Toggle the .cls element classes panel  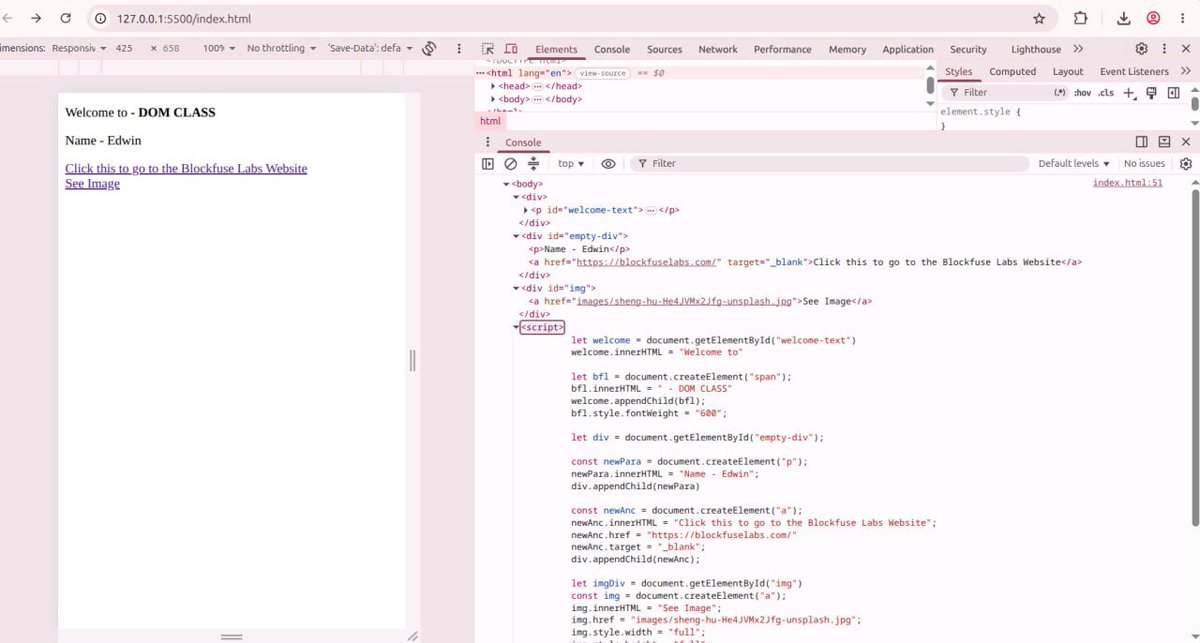[x=1106, y=92]
